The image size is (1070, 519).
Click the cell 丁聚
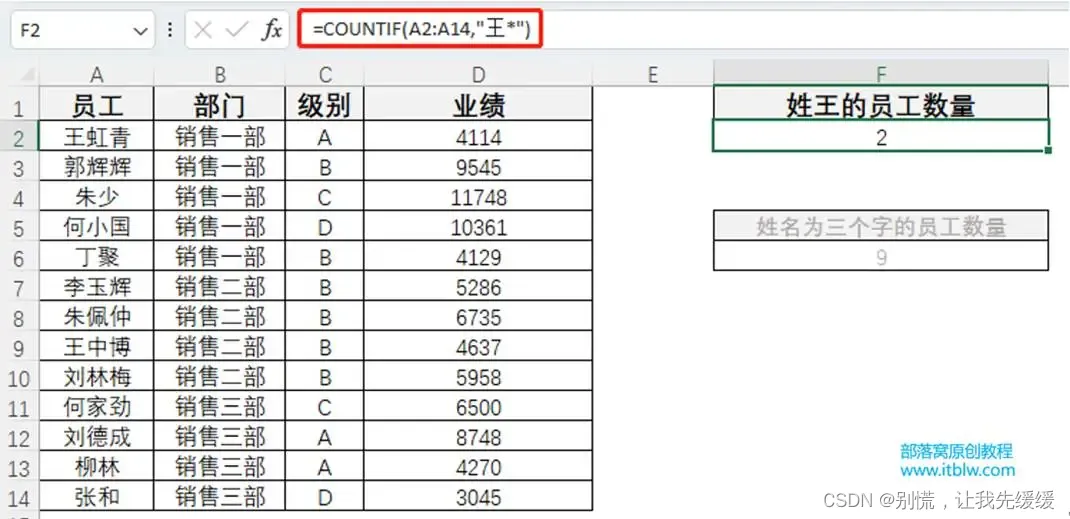pyautogui.click(x=97, y=257)
